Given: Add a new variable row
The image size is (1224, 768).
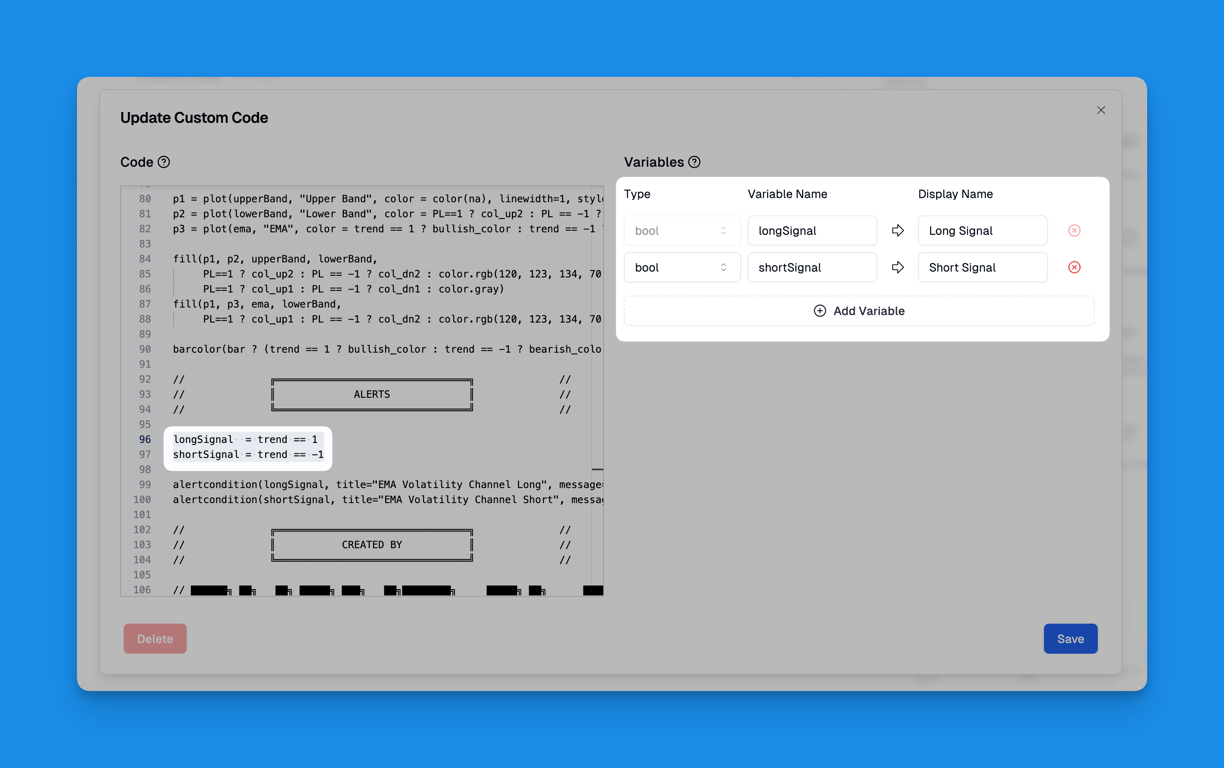Looking at the screenshot, I should coord(859,311).
